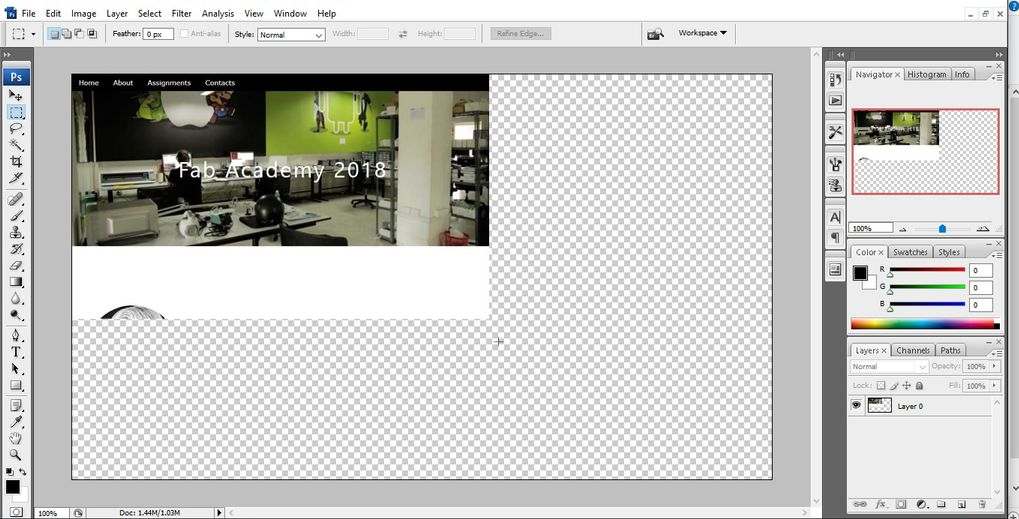Select the Clone Stamp tool

click(16, 233)
